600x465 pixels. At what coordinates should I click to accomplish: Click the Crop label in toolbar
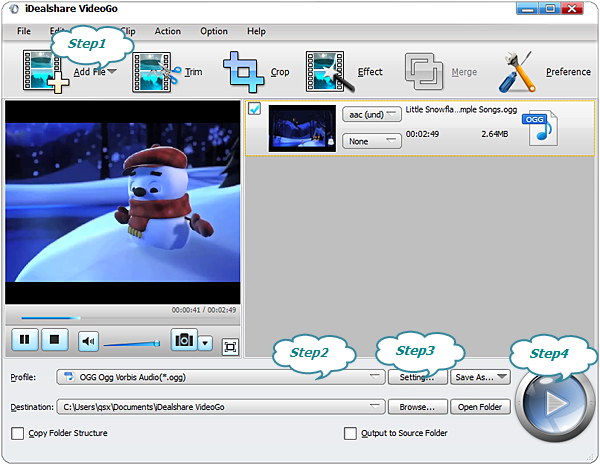pyautogui.click(x=280, y=72)
